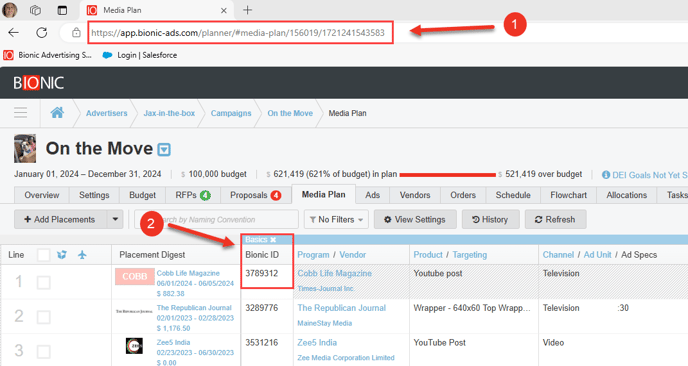Open the No Filters dropdown
Viewport: 688px width, 366px height.
(336, 219)
